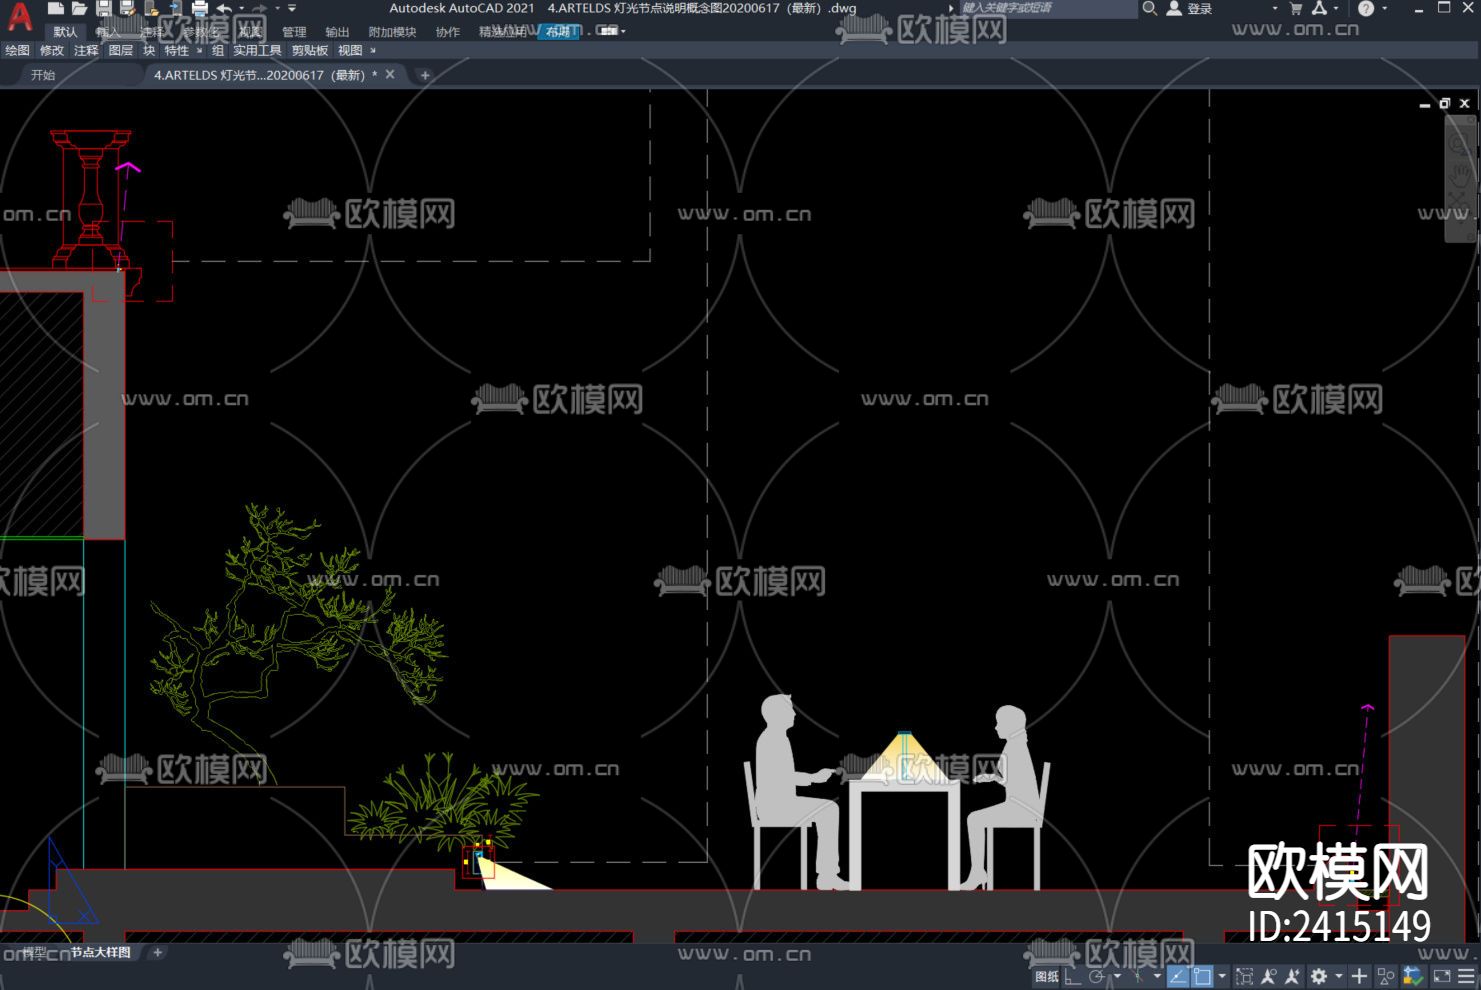The height and width of the screenshot is (990, 1481).
Task: Click the Save icon in quick access toolbar
Action: pos(103,8)
